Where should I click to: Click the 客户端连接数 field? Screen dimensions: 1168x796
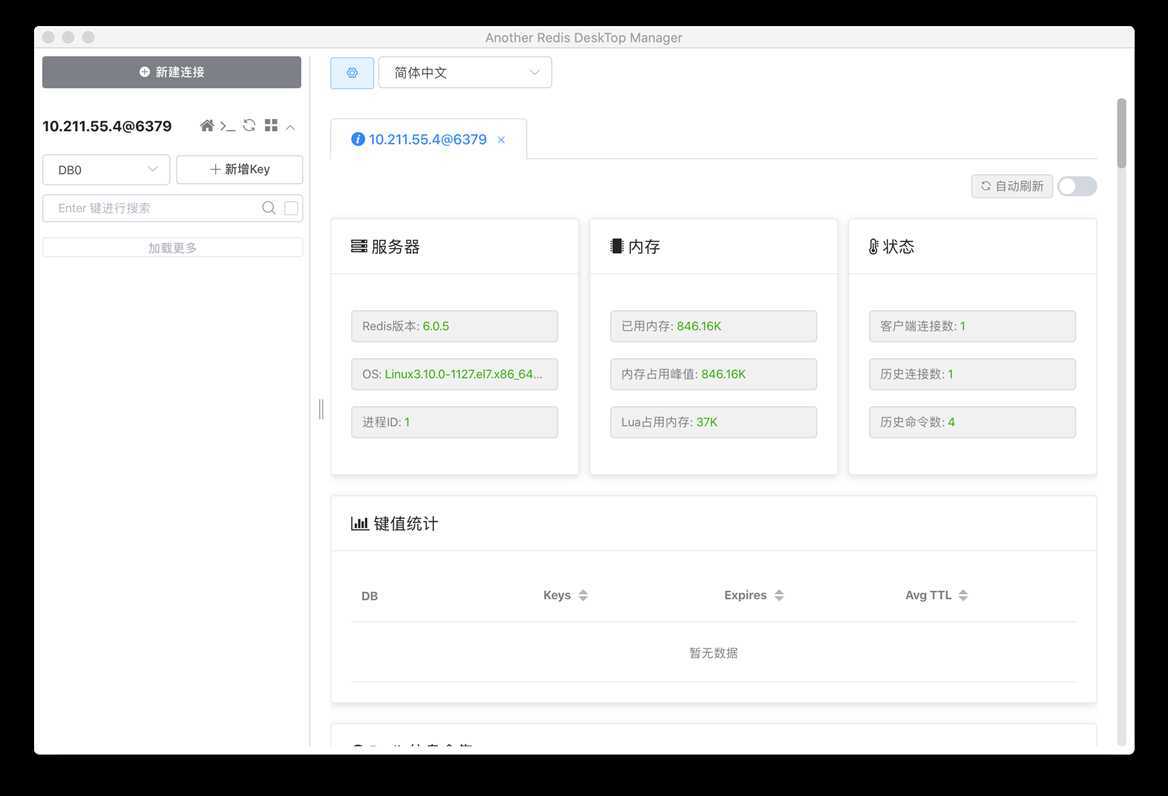pyautogui.click(x=972, y=326)
